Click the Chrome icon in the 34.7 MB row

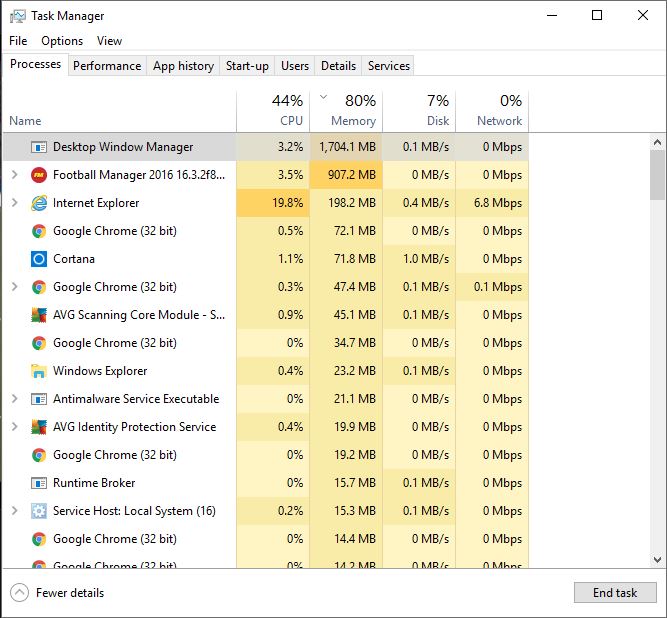point(39,343)
